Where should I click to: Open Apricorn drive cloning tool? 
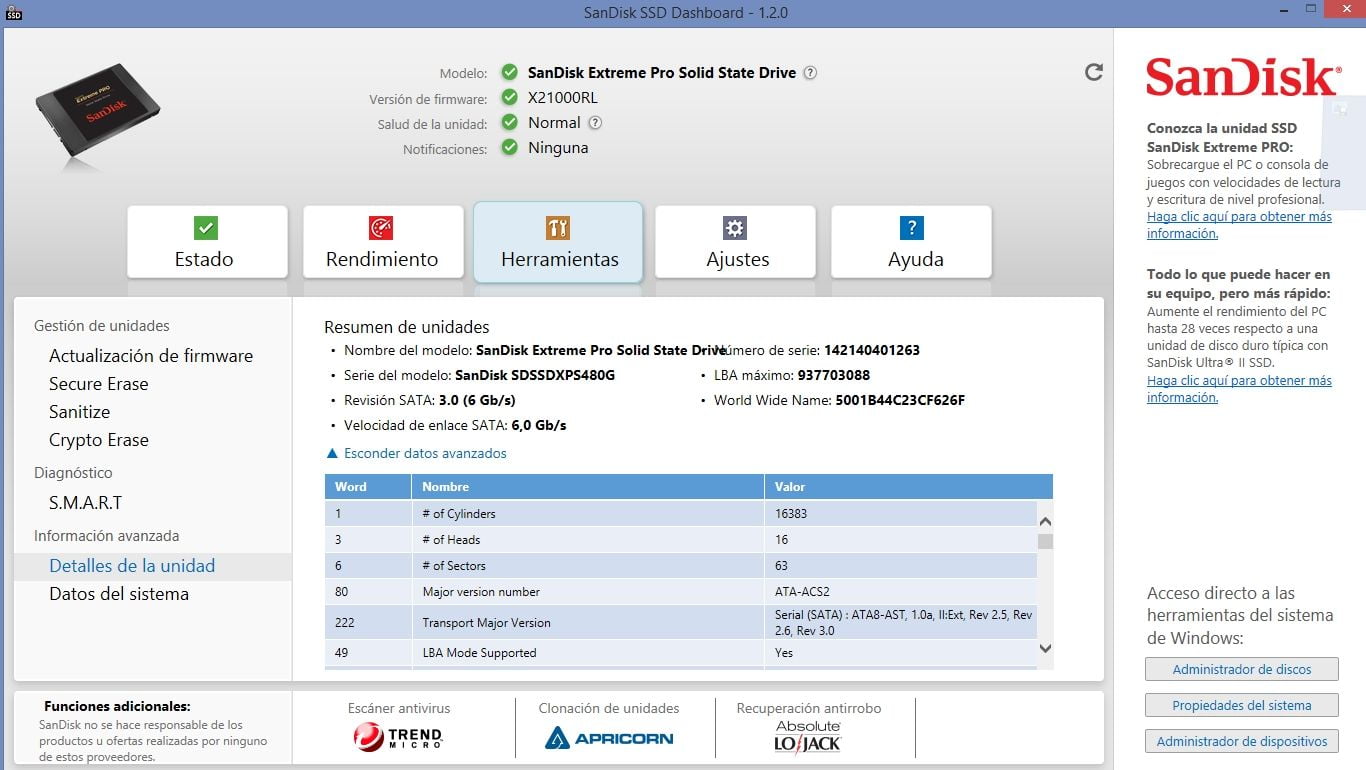click(x=608, y=738)
